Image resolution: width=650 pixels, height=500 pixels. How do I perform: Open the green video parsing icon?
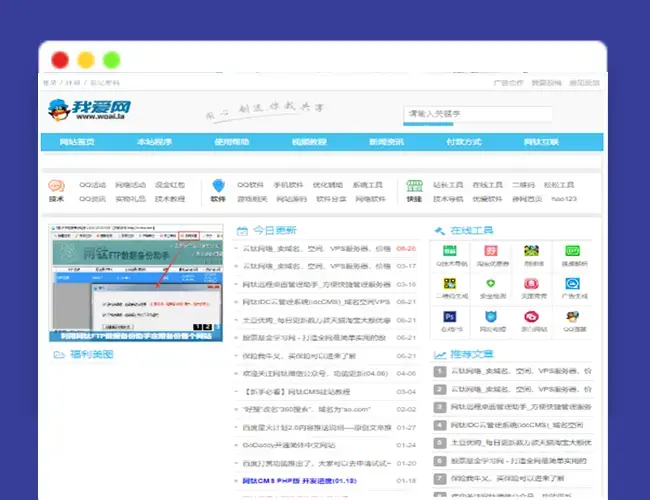(572, 251)
